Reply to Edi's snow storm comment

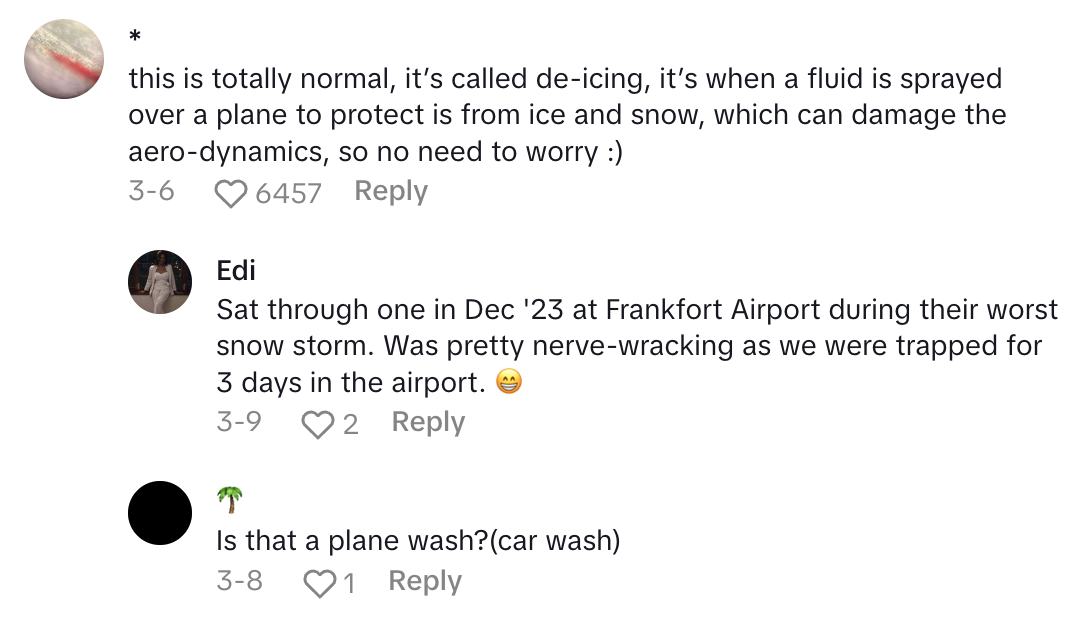427,422
